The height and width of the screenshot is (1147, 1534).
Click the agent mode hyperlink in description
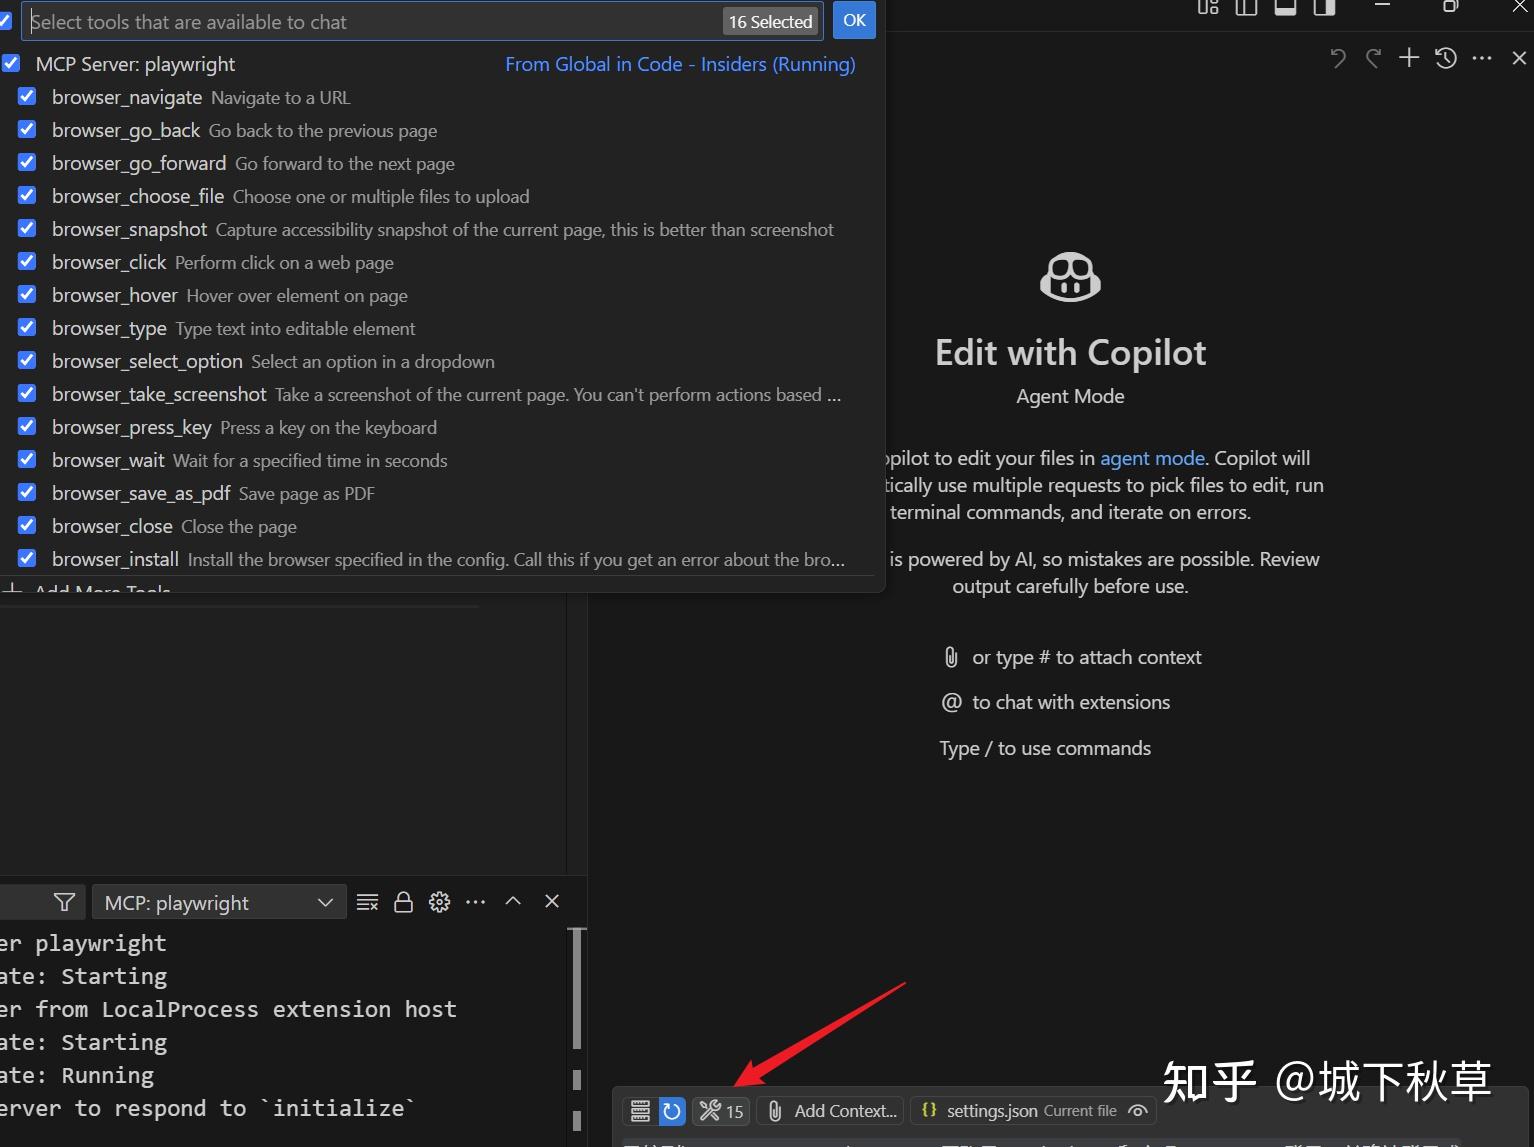[x=1151, y=458]
